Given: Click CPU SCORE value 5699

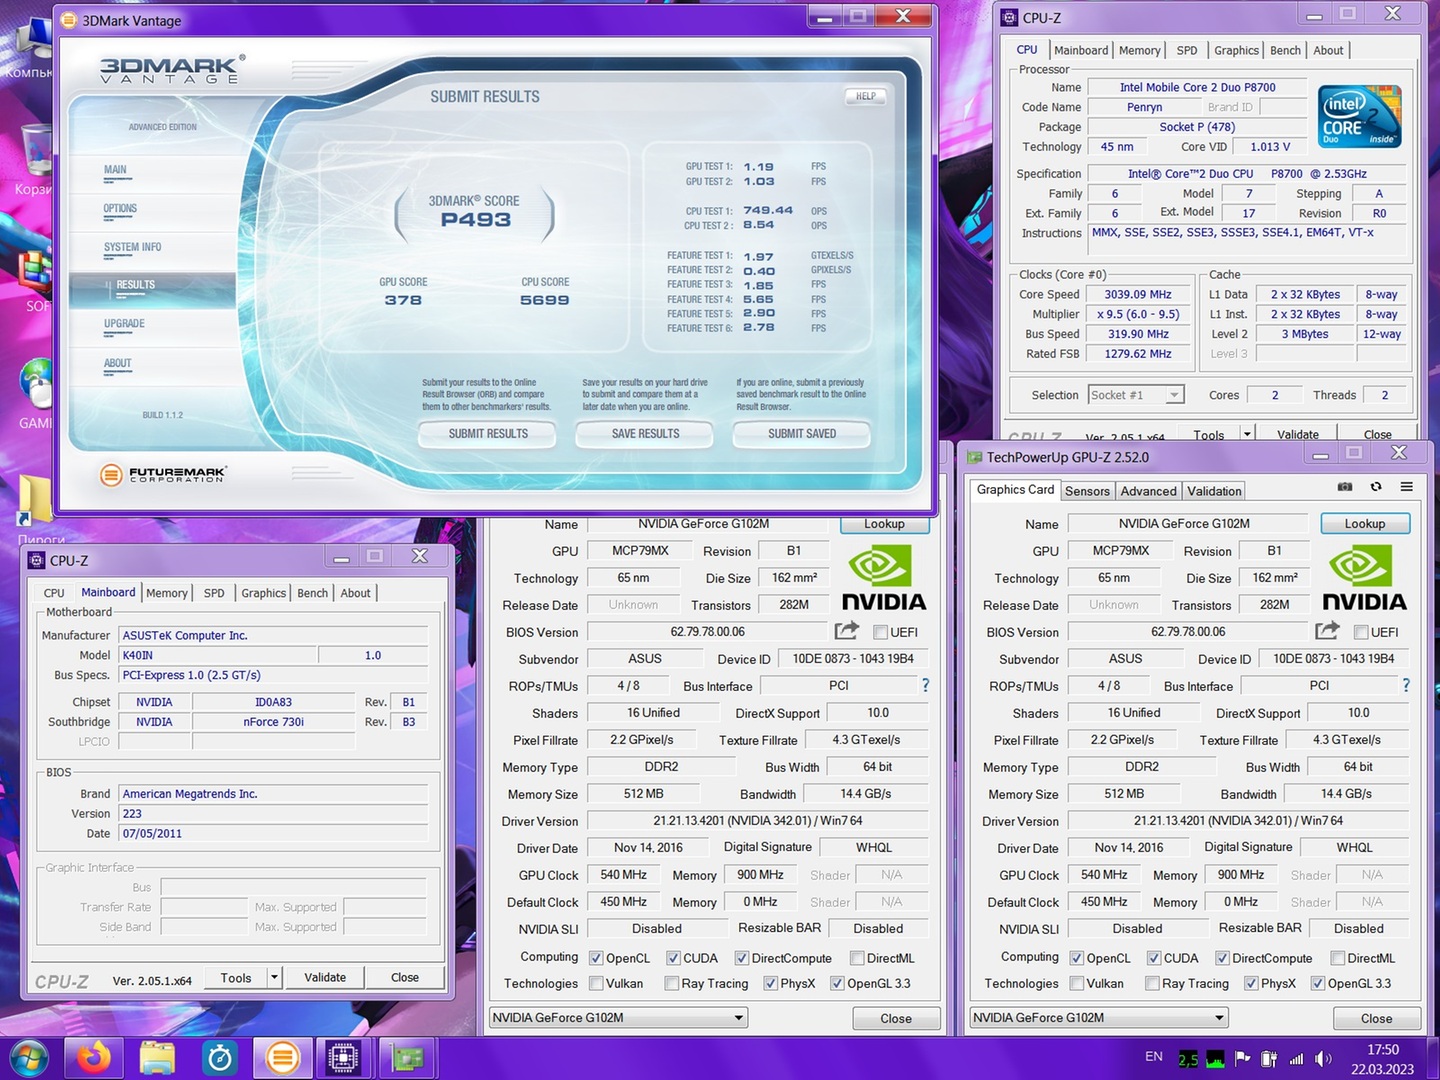Looking at the screenshot, I should click(x=545, y=300).
